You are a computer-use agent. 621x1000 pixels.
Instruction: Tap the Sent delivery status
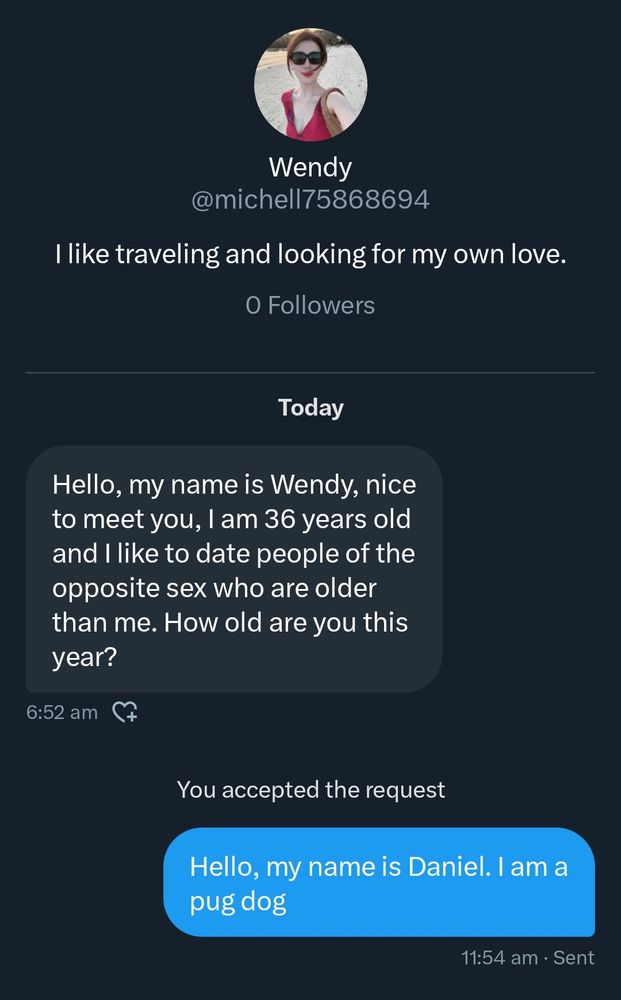(574, 957)
